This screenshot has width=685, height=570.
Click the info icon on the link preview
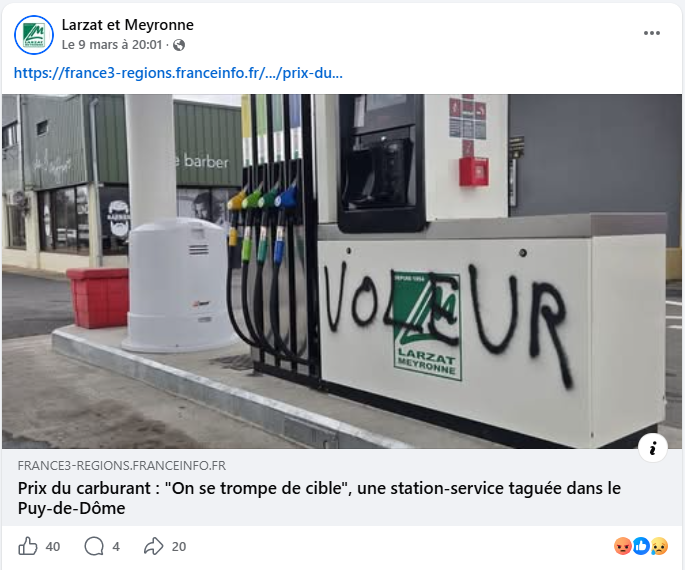coord(652,448)
